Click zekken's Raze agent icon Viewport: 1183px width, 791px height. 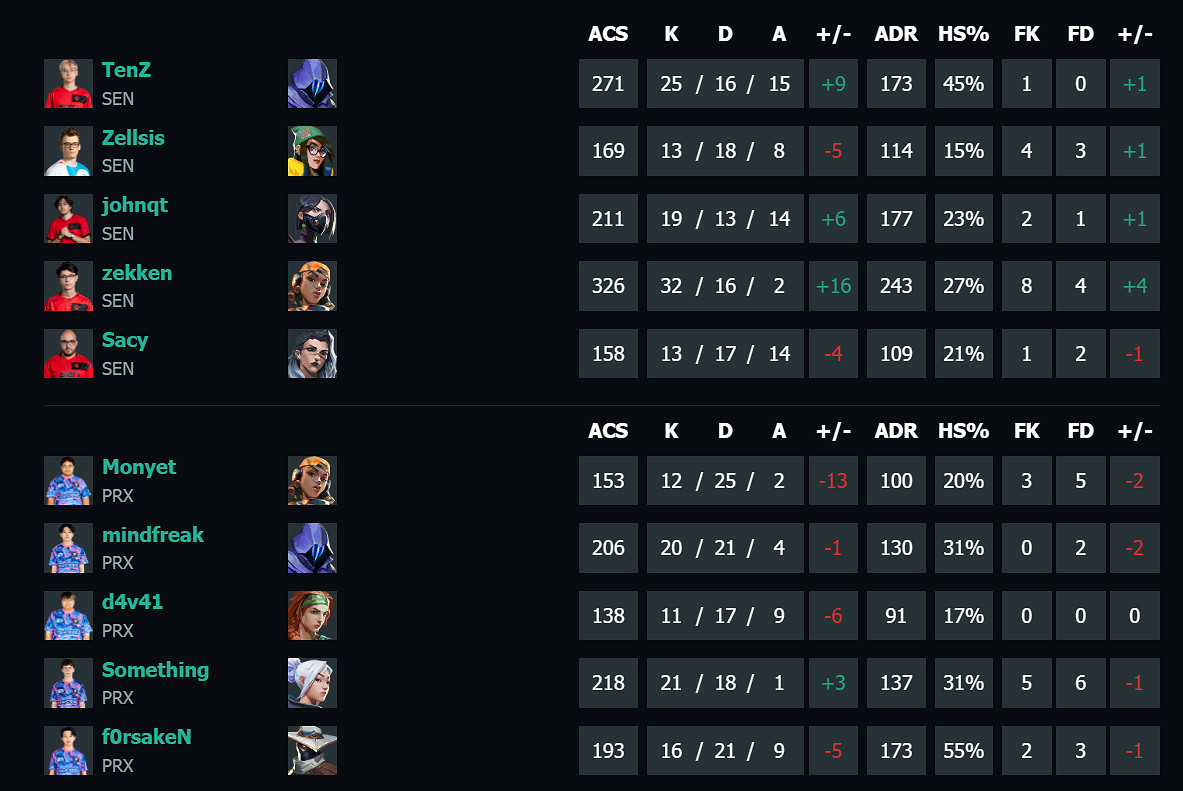click(x=312, y=286)
